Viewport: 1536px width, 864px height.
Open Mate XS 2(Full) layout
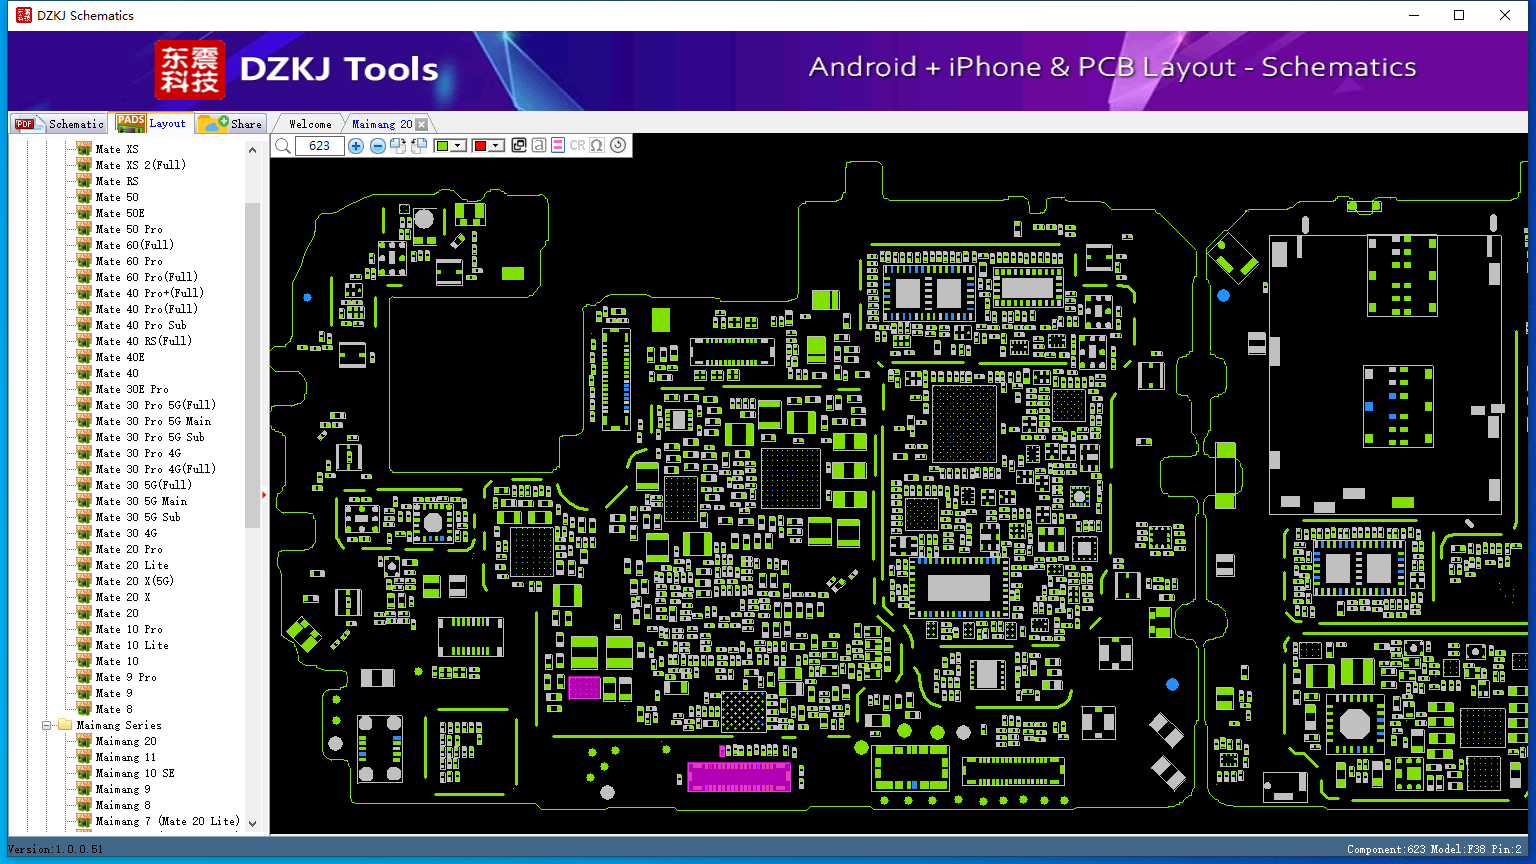point(141,165)
